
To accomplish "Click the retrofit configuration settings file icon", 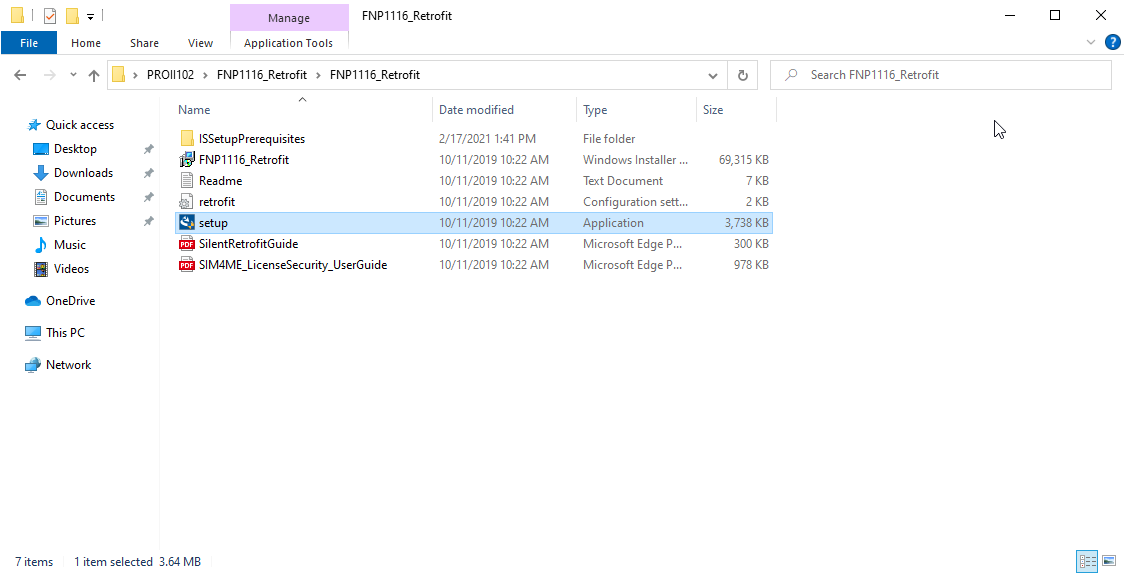I will (186, 202).
